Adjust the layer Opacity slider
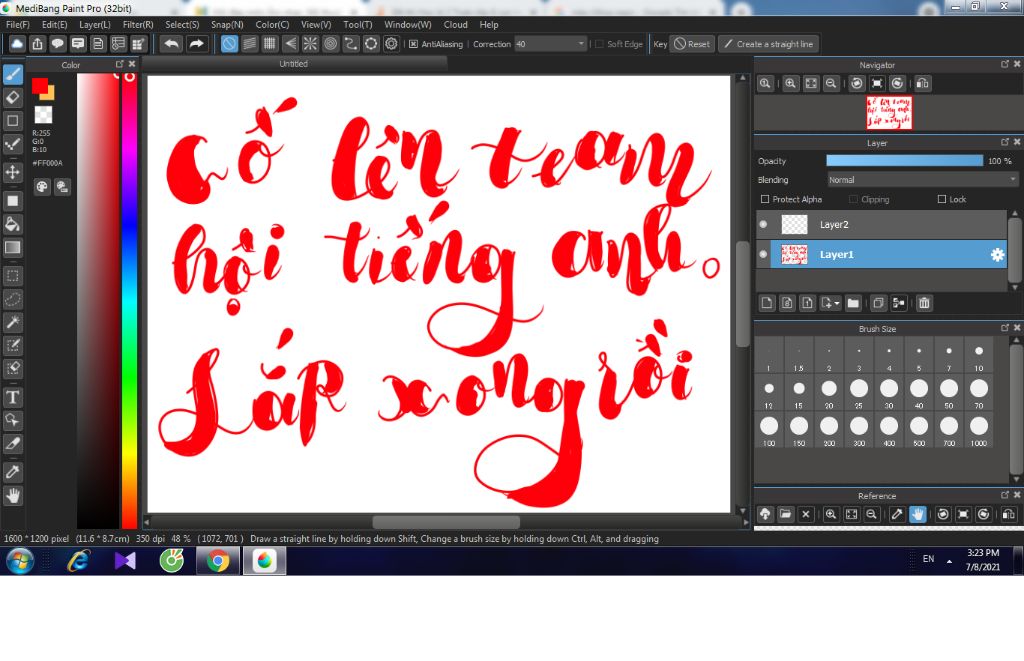1024x661 pixels. coord(904,161)
